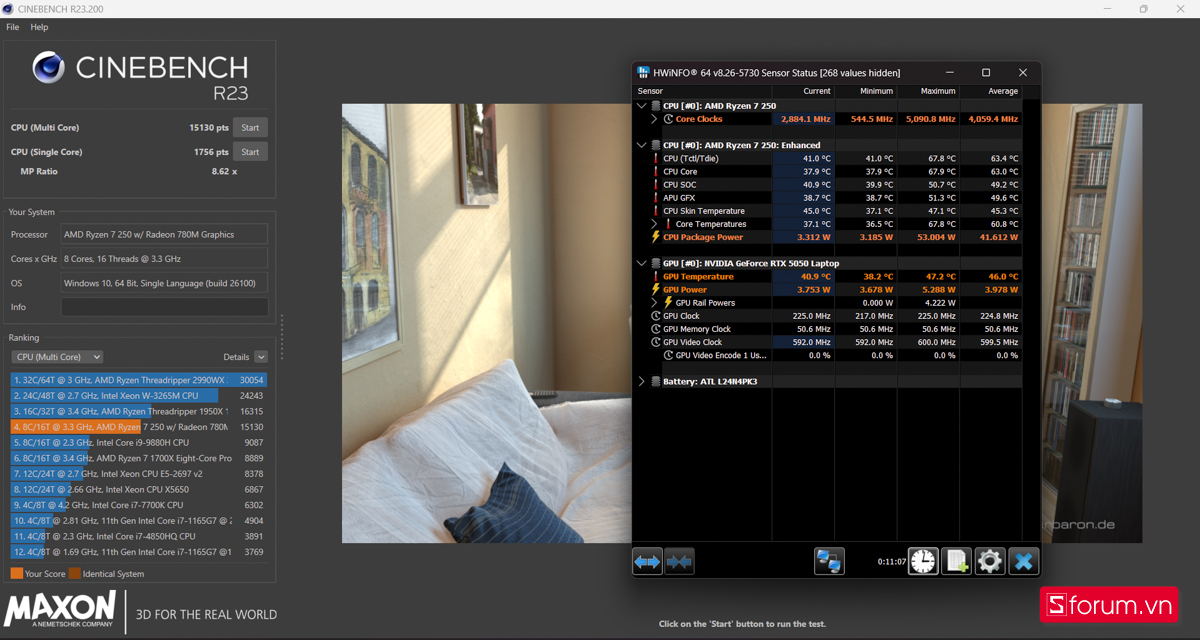1200x640 pixels.
Task: Open the CPU (Multi Core) ranking dropdown
Action: click(x=57, y=357)
